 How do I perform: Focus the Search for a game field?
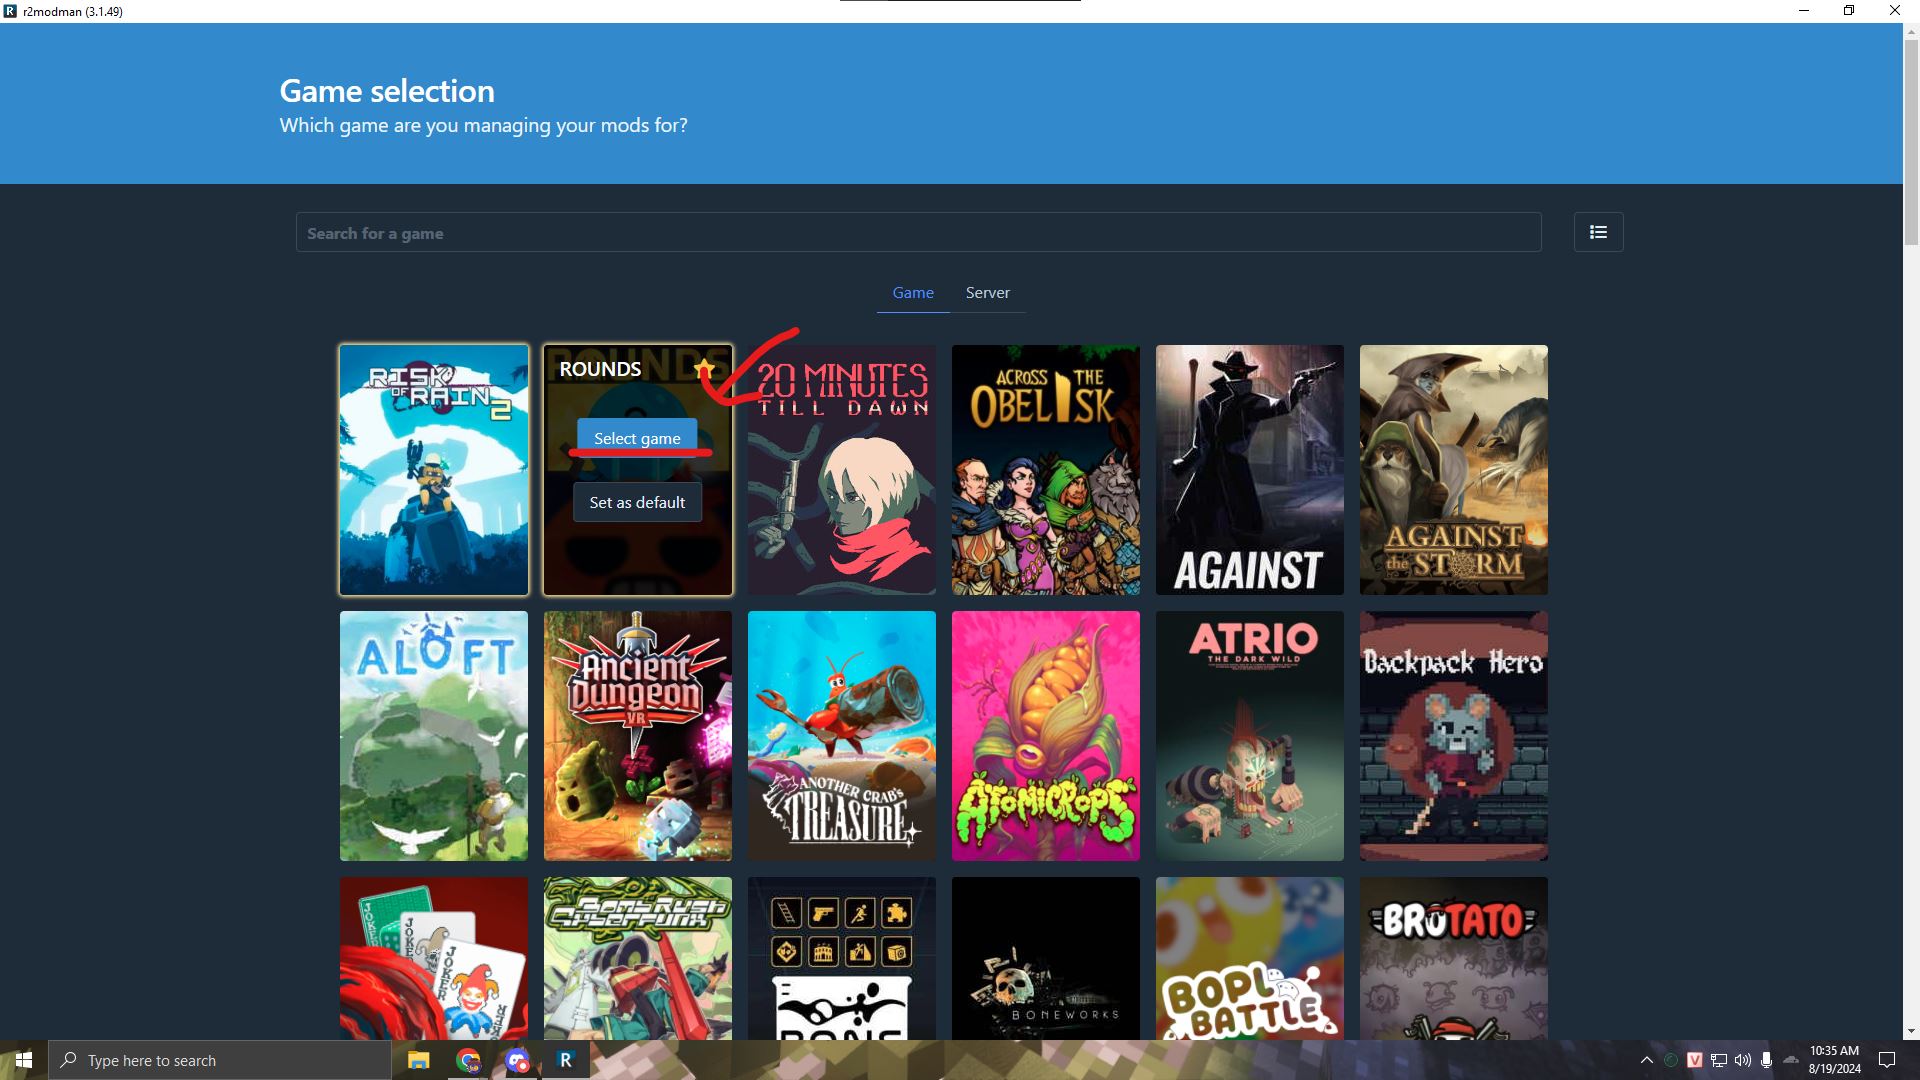tap(918, 233)
